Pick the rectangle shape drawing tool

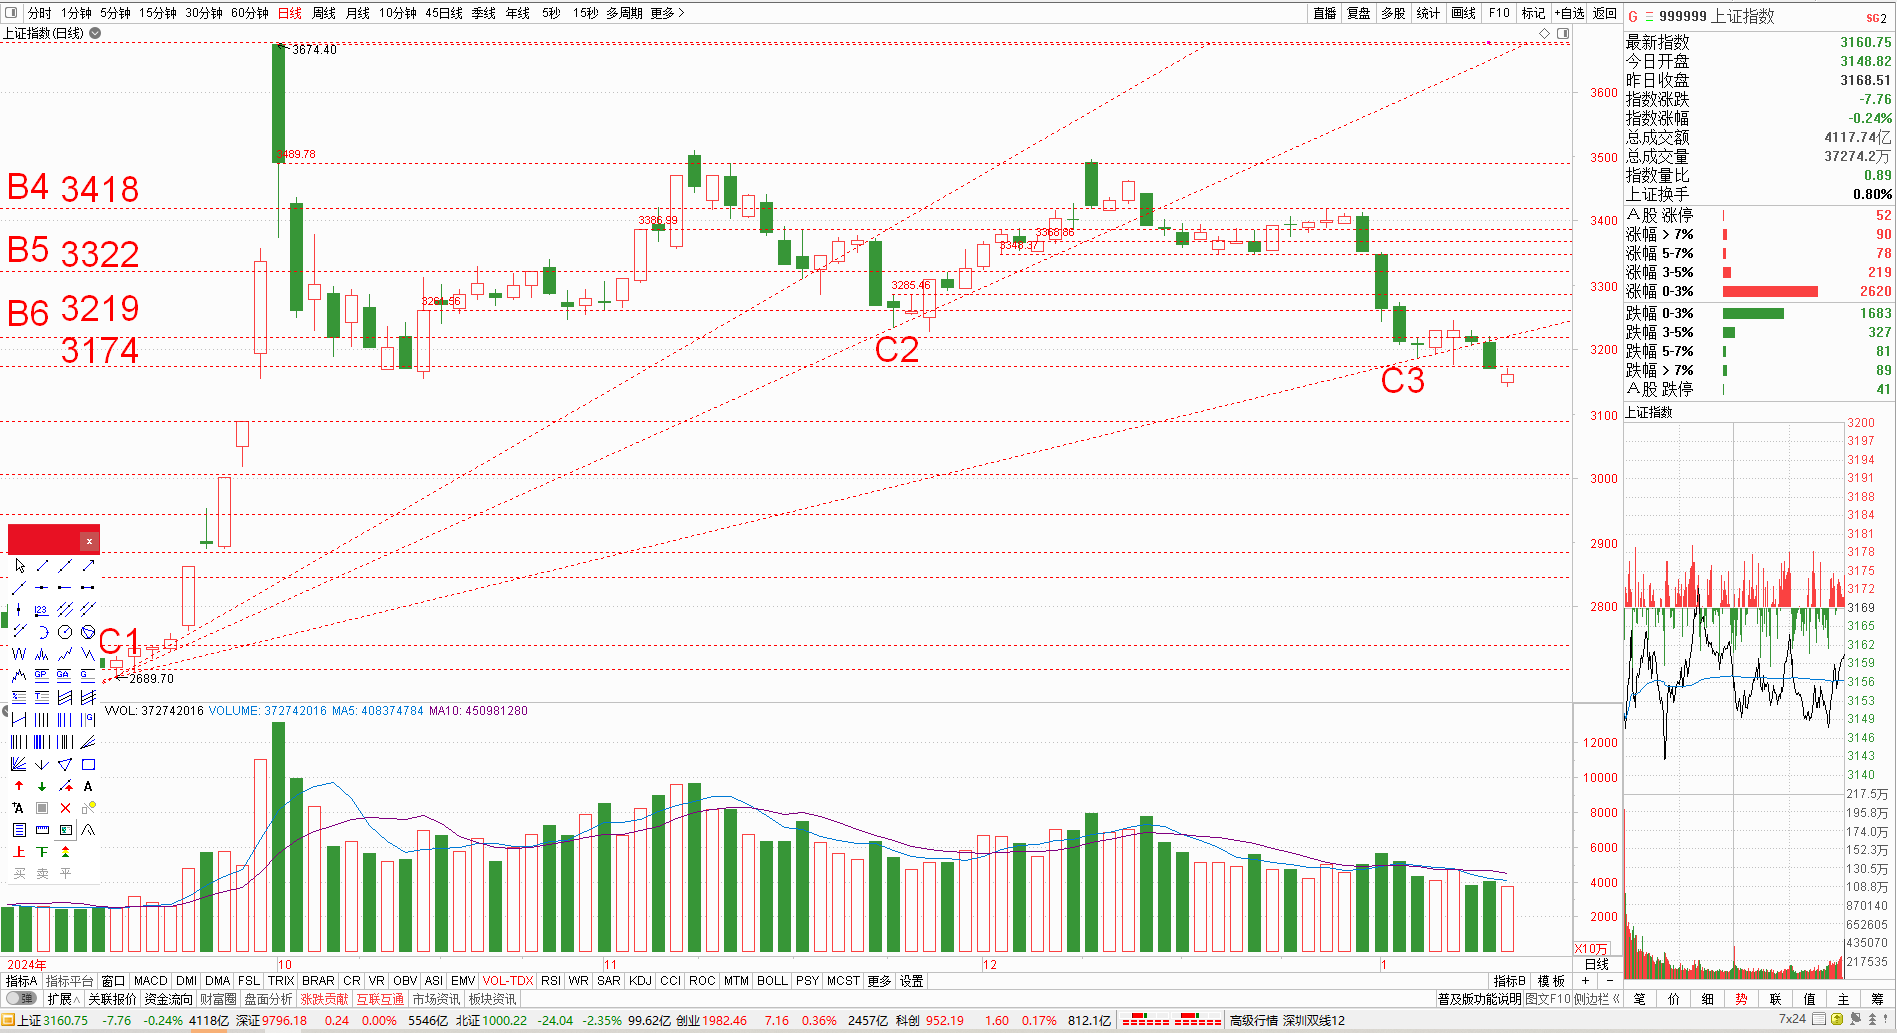coord(88,765)
